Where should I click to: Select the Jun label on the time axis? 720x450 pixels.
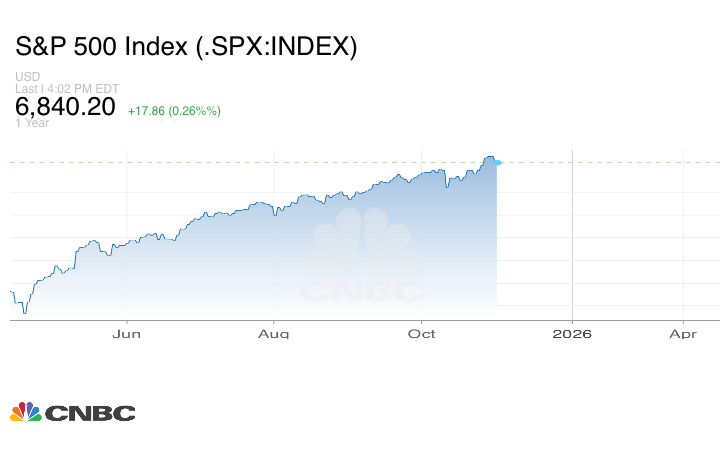pos(126,333)
